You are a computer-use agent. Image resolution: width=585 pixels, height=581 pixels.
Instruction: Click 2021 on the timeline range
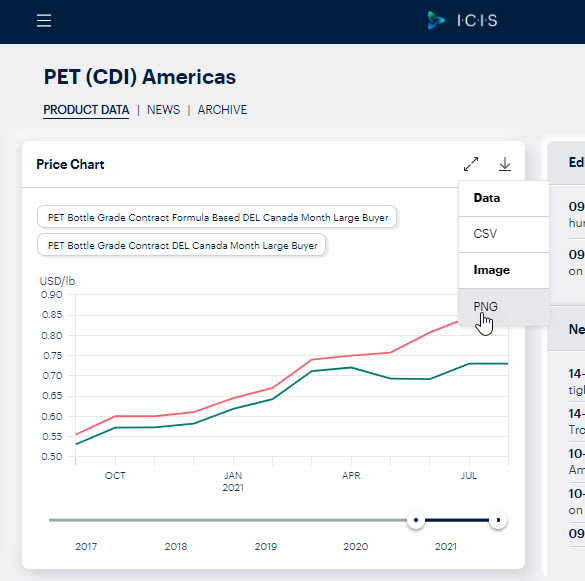tap(445, 547)
